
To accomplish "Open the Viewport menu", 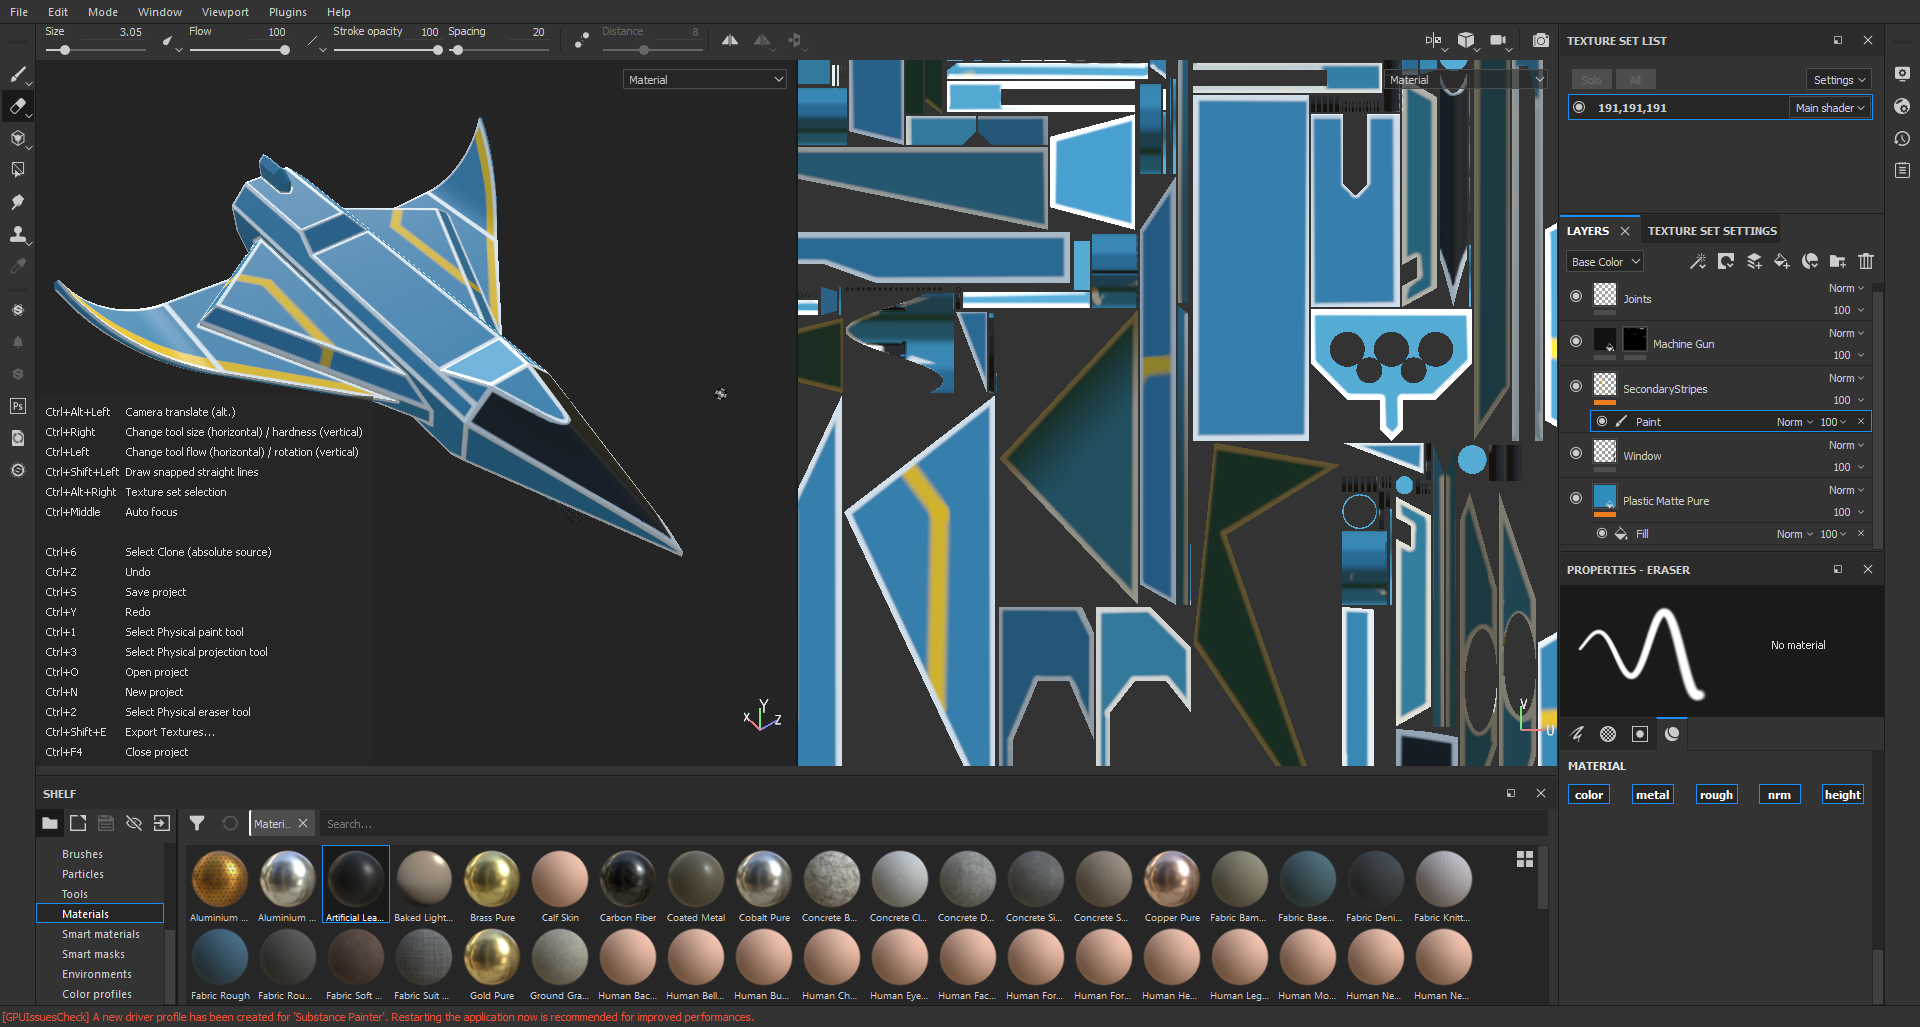I will click(226, 12).
